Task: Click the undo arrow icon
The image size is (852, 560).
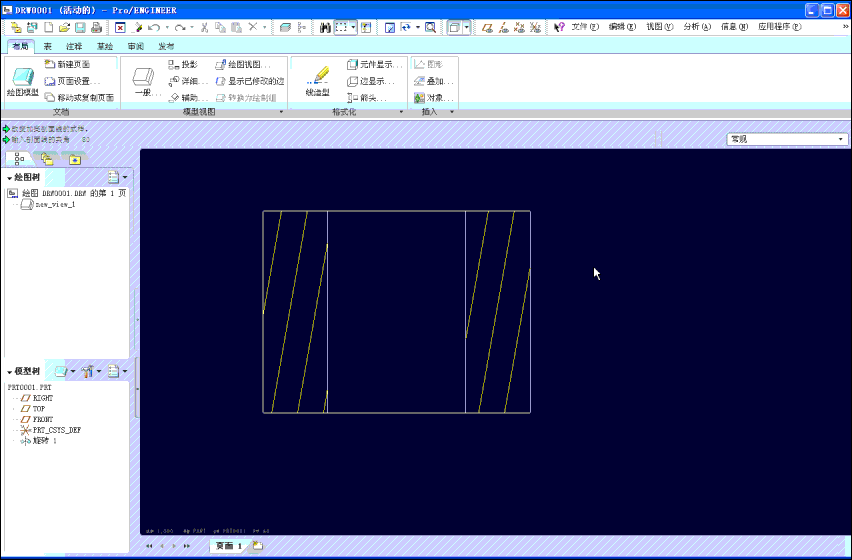Action: (154, 27)
